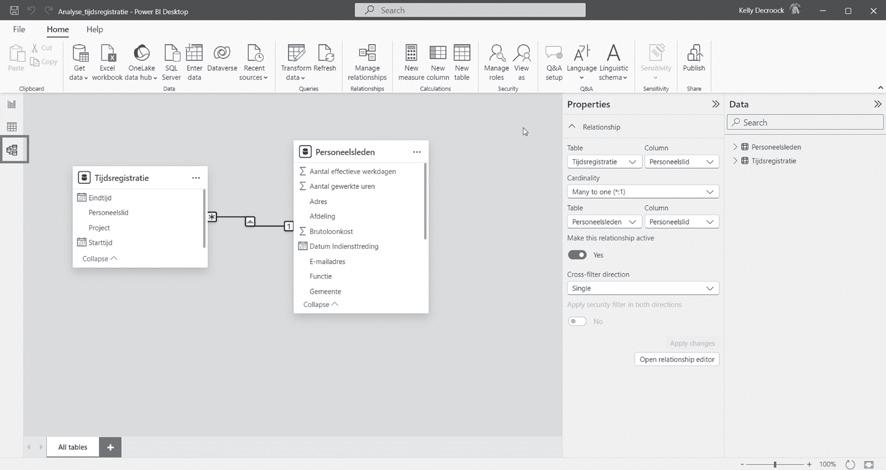Add a new layout tab
This screenshot has width=886, height=470.
pos(110,447)
